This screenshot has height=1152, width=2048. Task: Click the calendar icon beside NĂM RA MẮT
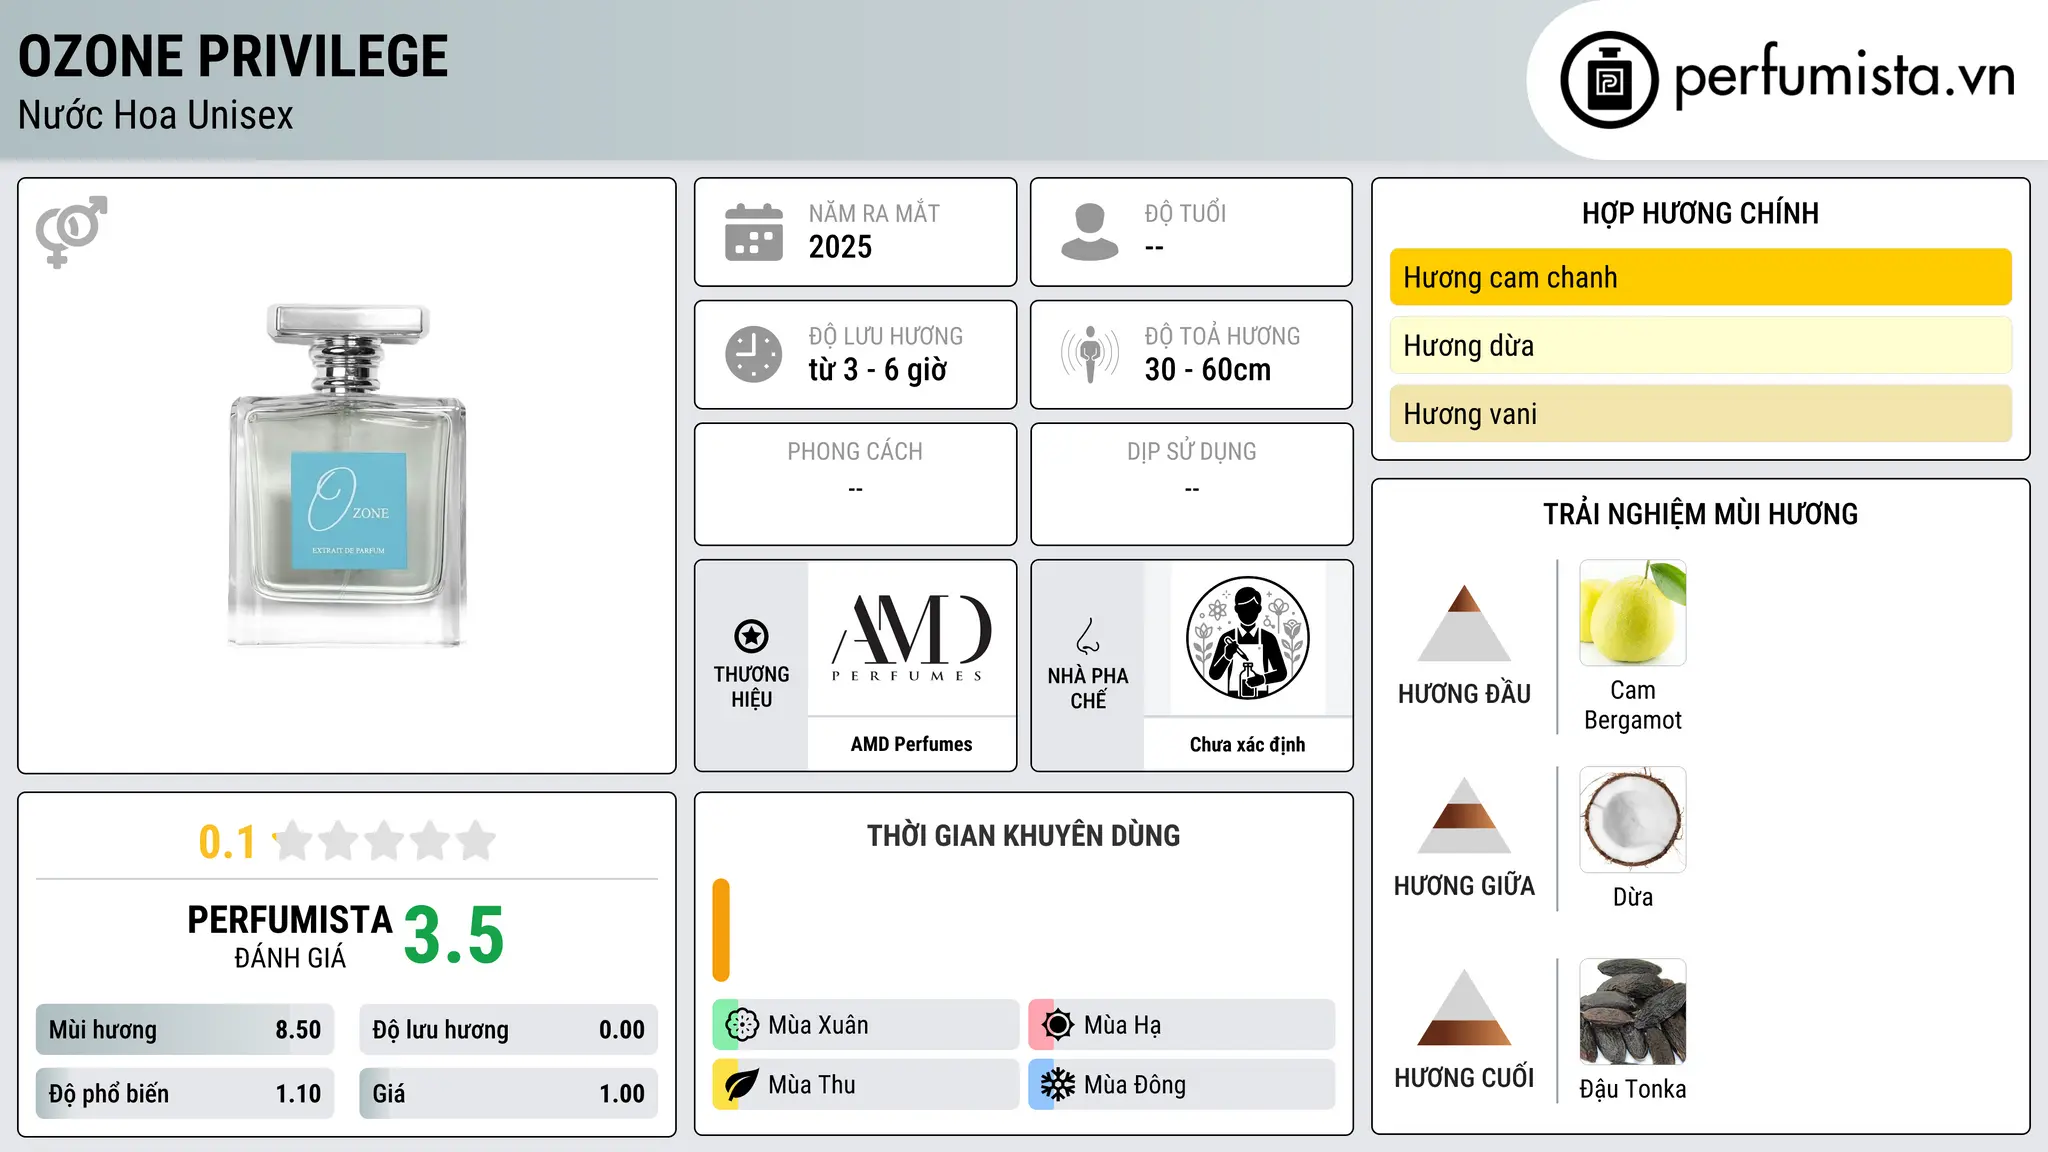[754, 232]
